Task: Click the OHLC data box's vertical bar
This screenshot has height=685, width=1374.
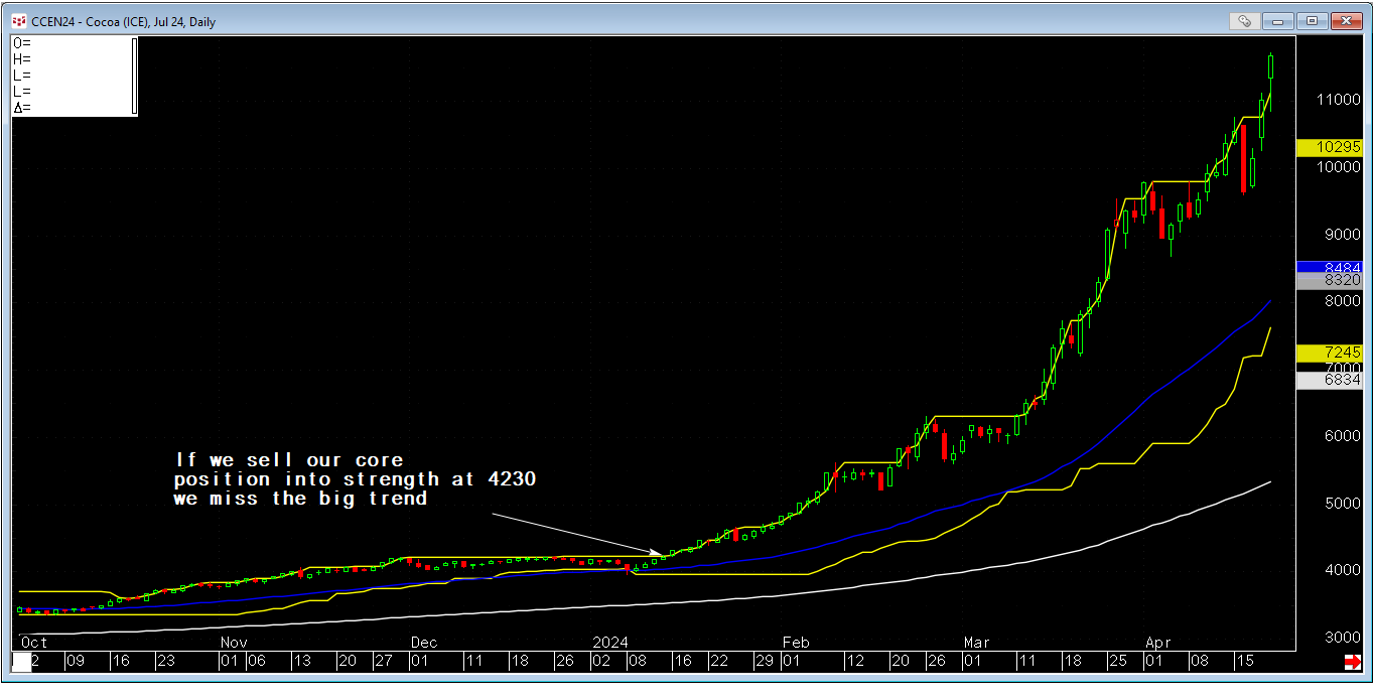Action: 134,76
